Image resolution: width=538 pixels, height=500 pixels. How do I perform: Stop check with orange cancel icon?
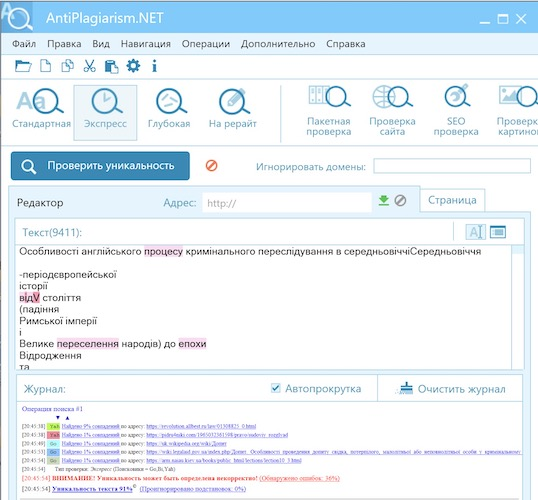(211, 166)
